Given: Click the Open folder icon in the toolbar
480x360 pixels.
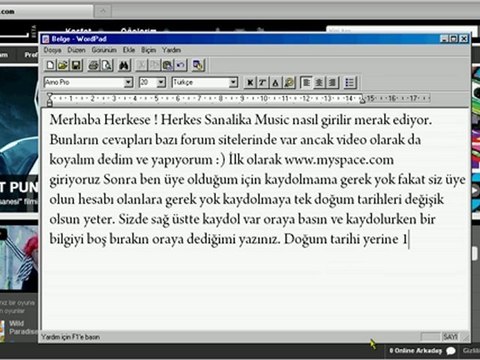Looking at the screenshot, I should (x=63, y=65).
